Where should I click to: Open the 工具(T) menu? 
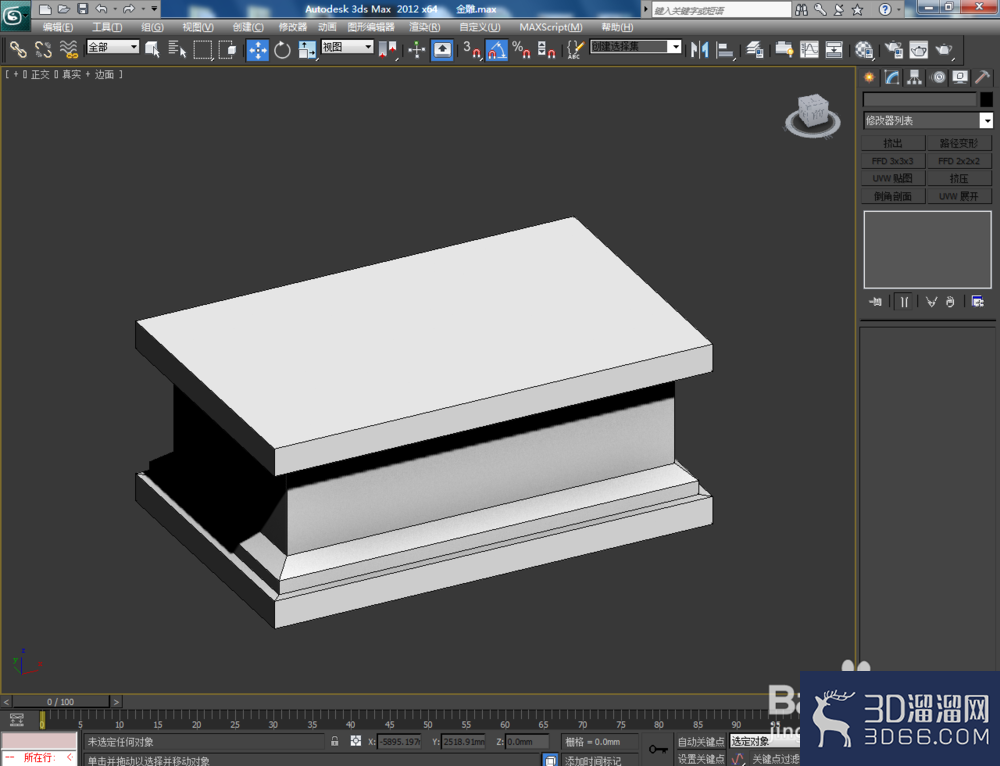tap(107, 27)
